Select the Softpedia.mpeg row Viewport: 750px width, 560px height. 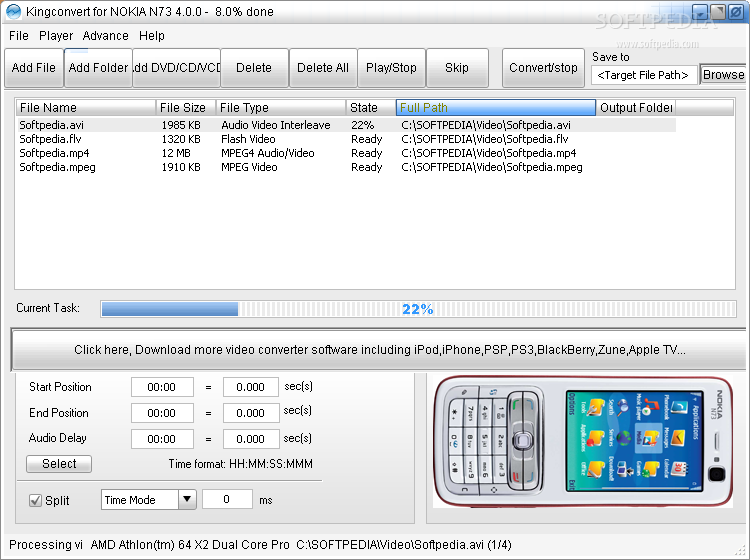(x=346, y=167)
